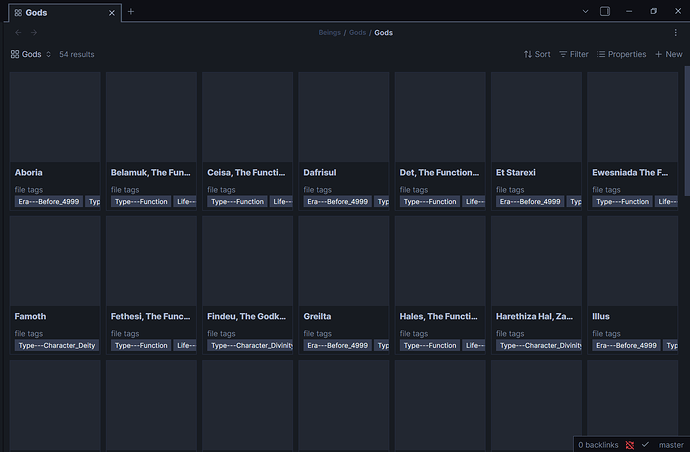Navigate back with the left arrow
This screenshot has width=690, height=452.
click(x=17, y=33)
